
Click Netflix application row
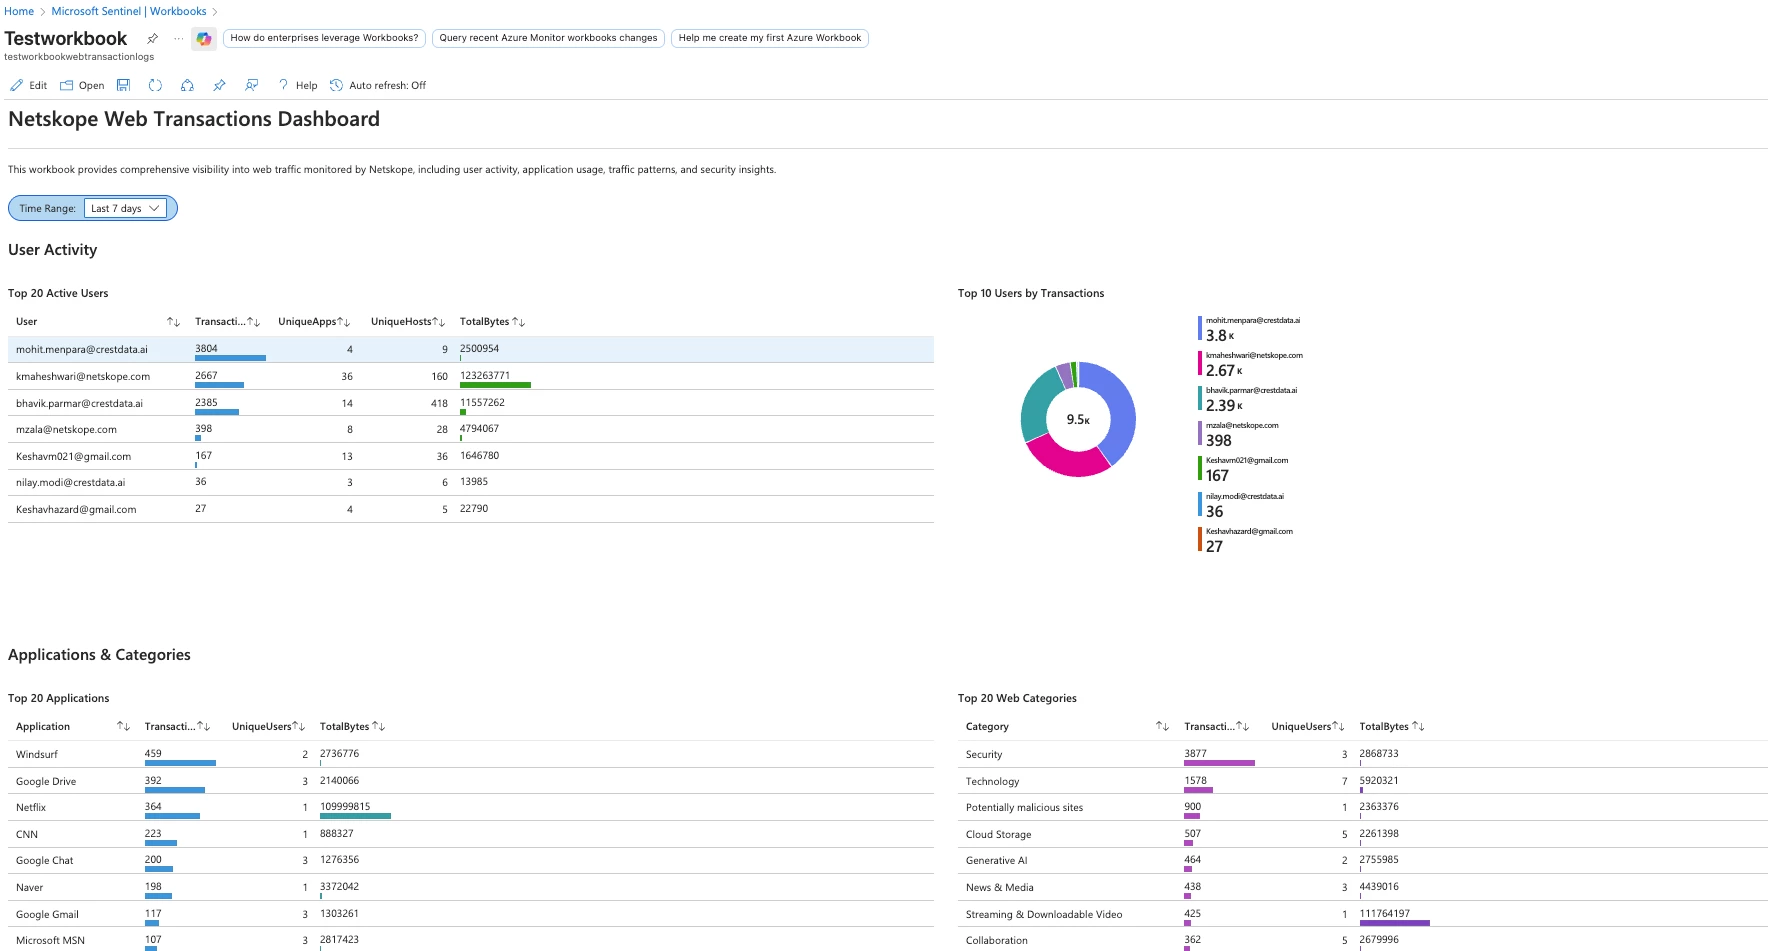tap(471, 807)
